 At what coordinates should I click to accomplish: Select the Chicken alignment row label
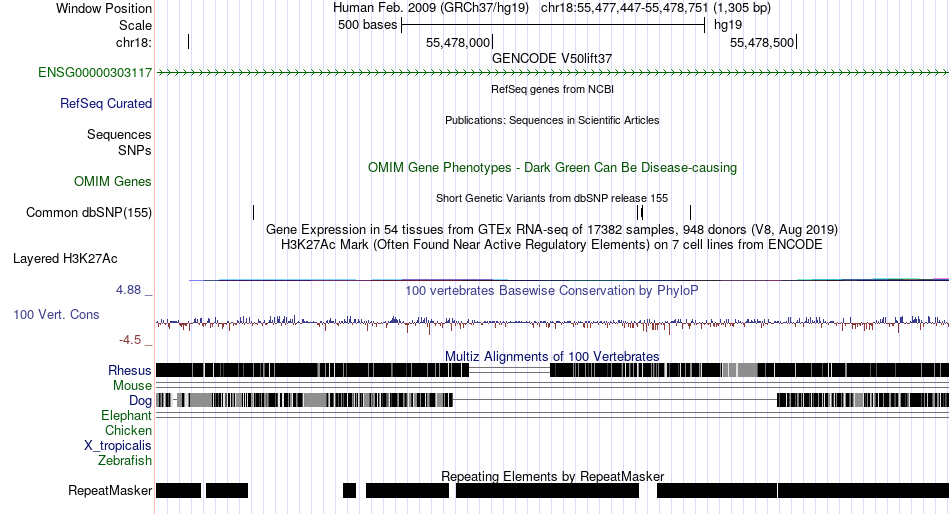click(128, 431)
